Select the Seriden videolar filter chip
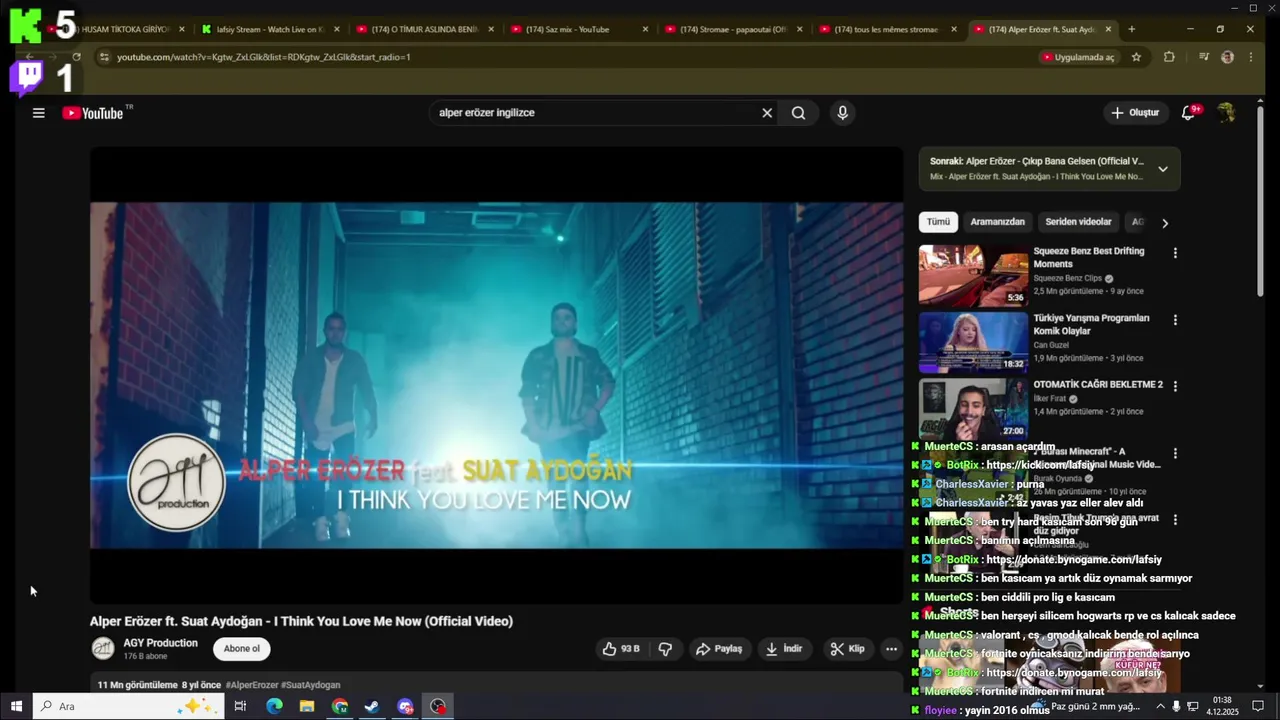 1078,222
